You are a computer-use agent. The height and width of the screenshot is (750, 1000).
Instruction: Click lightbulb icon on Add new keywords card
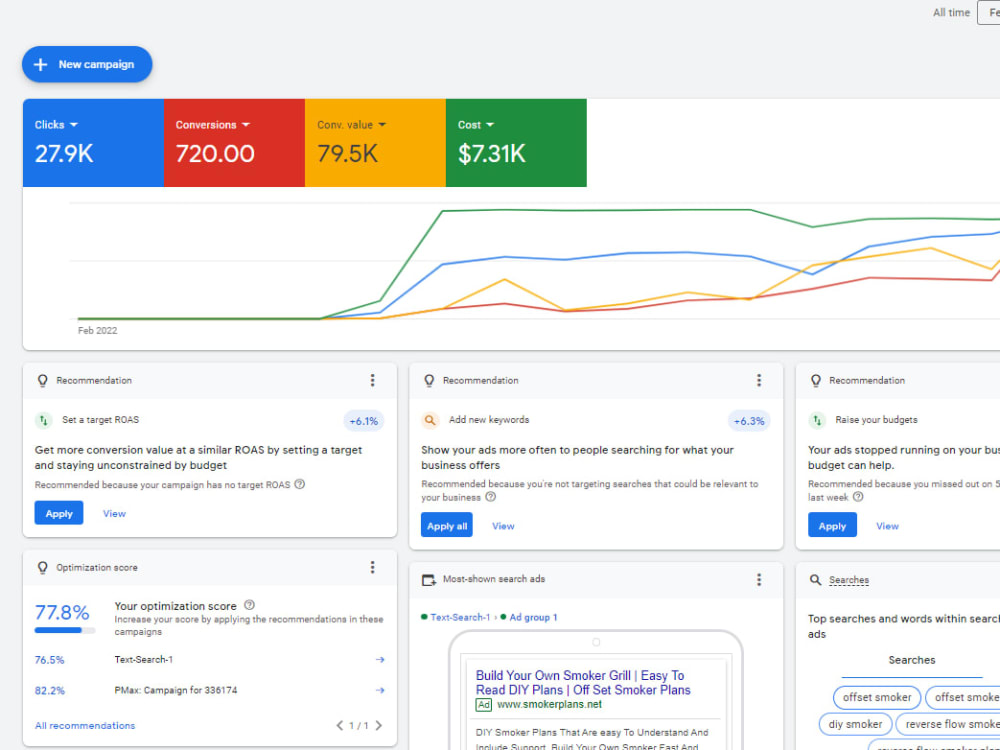click(429, 381)
